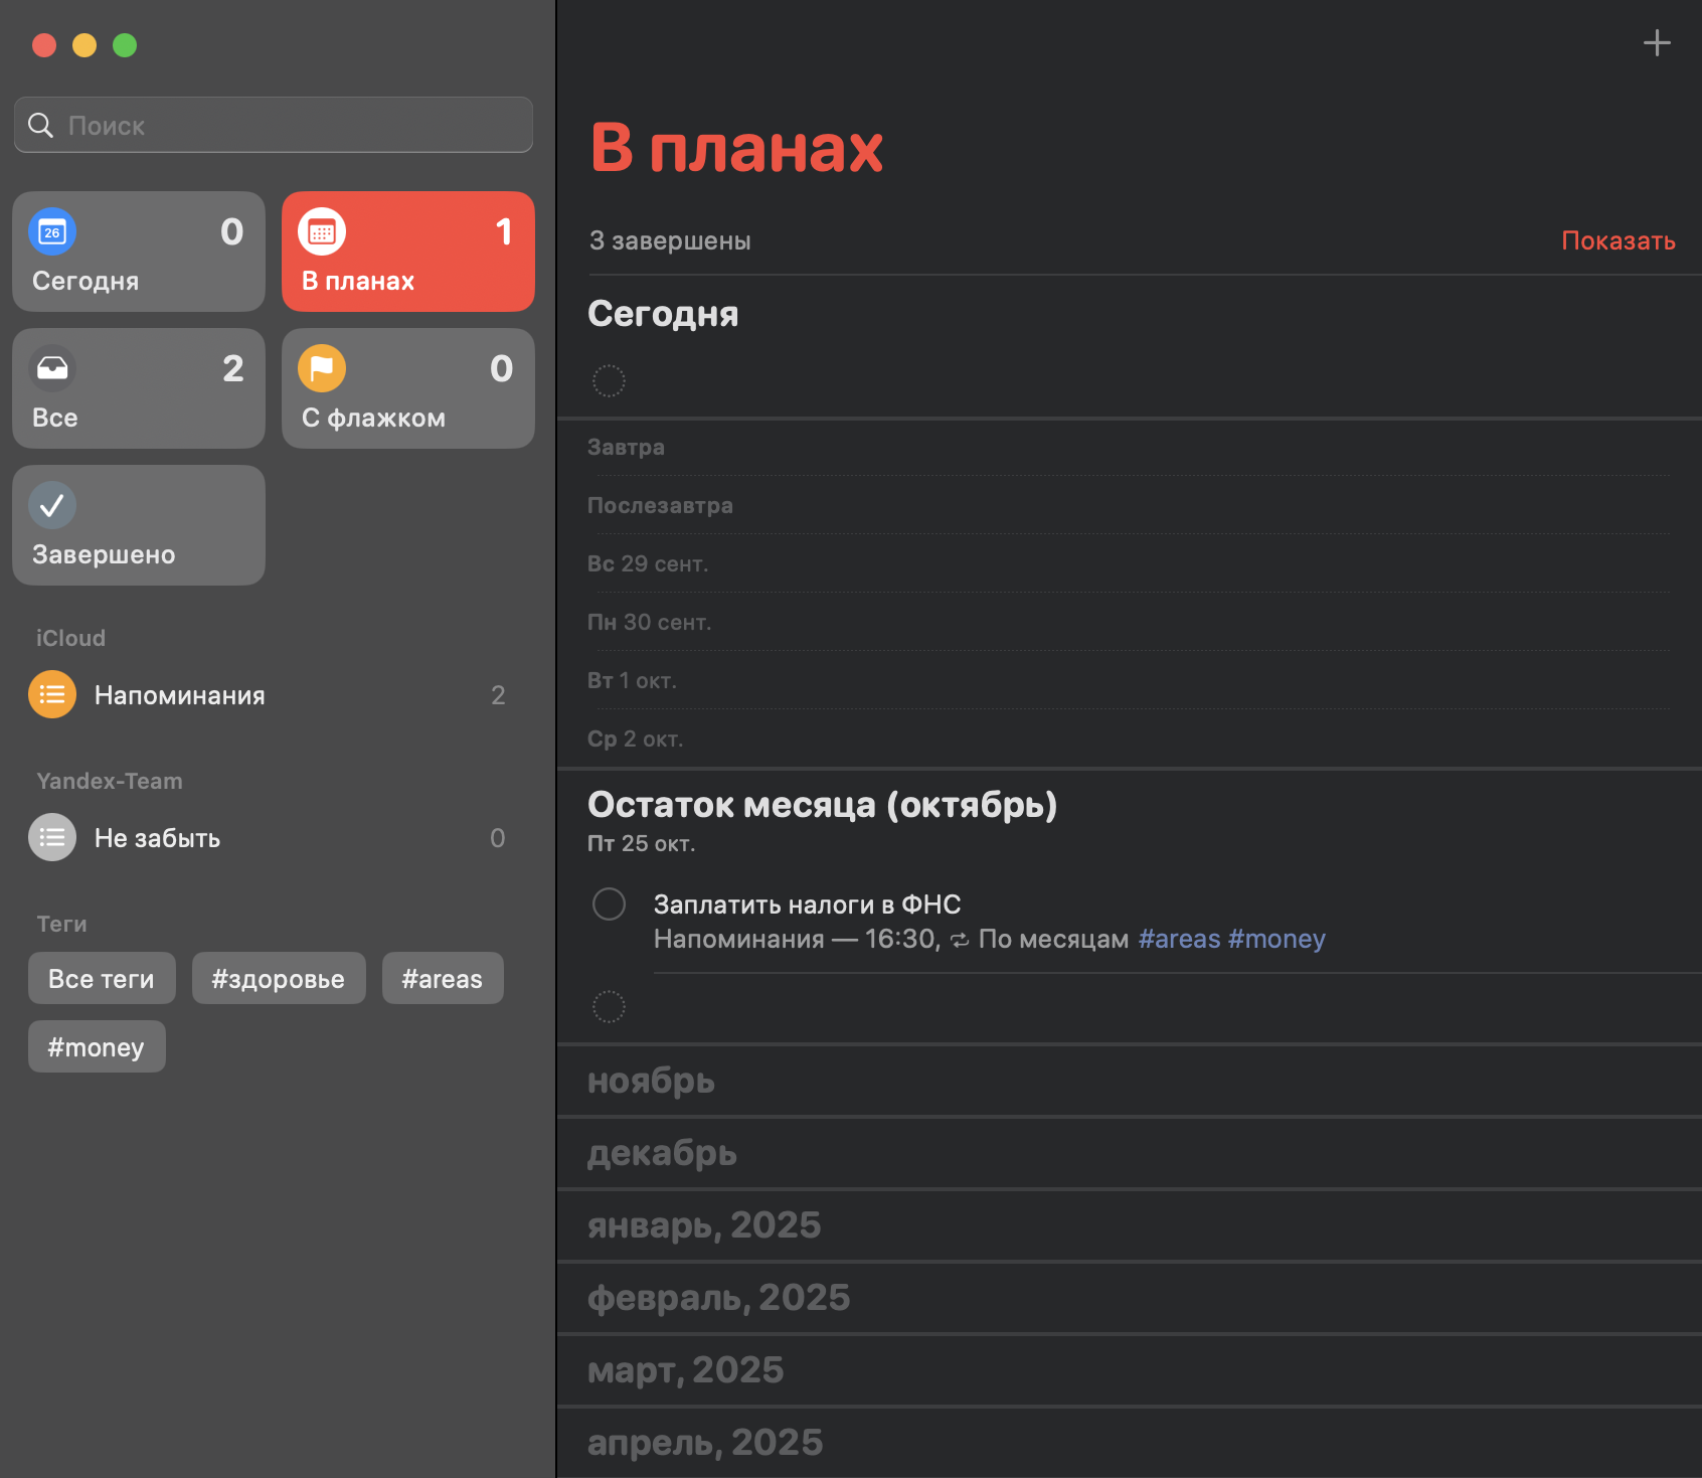The image size is (1702, 1478).
Task: Click the Ср 2 окт. row
Action: pyautogui.click(x=1129, y=738)
